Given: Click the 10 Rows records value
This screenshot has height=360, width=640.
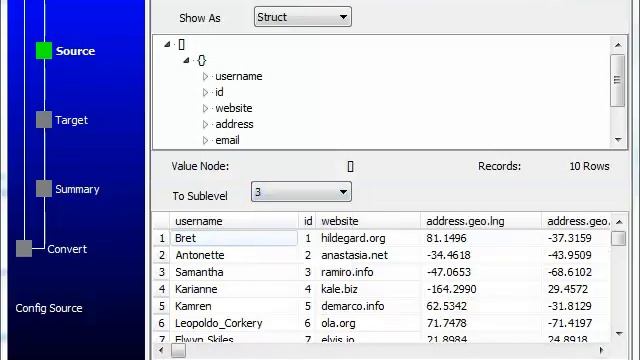Looking at the screenshot, I should point(589,166).
